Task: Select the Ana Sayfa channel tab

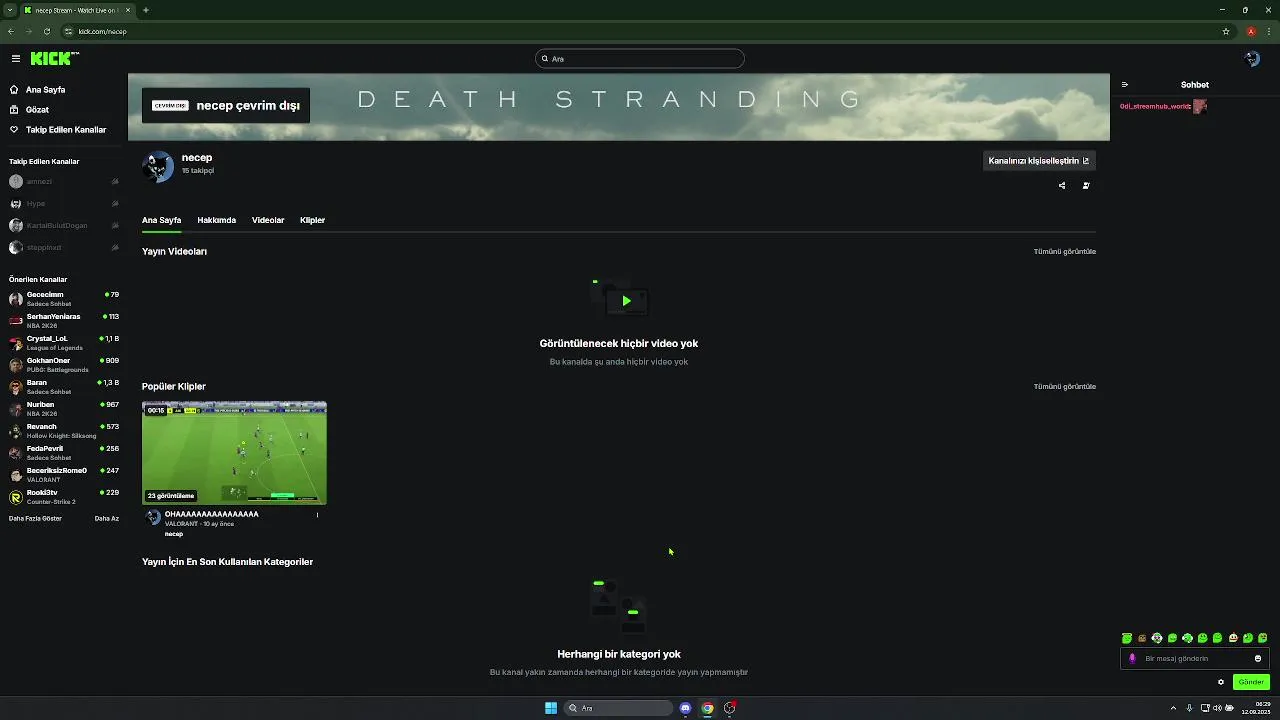Action: [x=162, y=220]
